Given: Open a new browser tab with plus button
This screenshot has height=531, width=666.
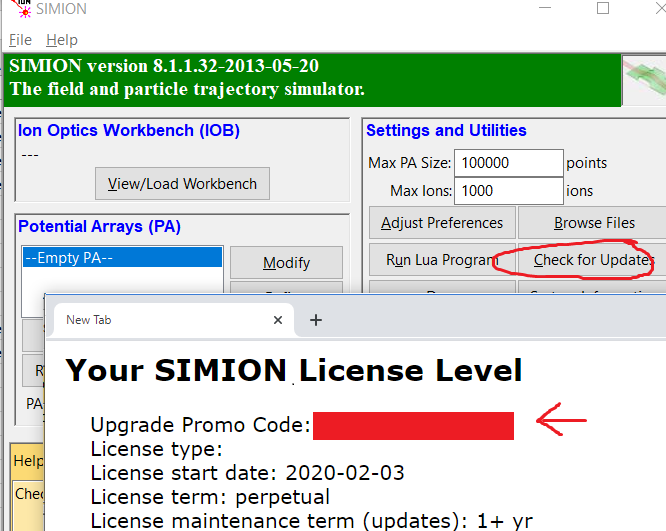Looking at the screenshot, I should (x=316, y=320).
